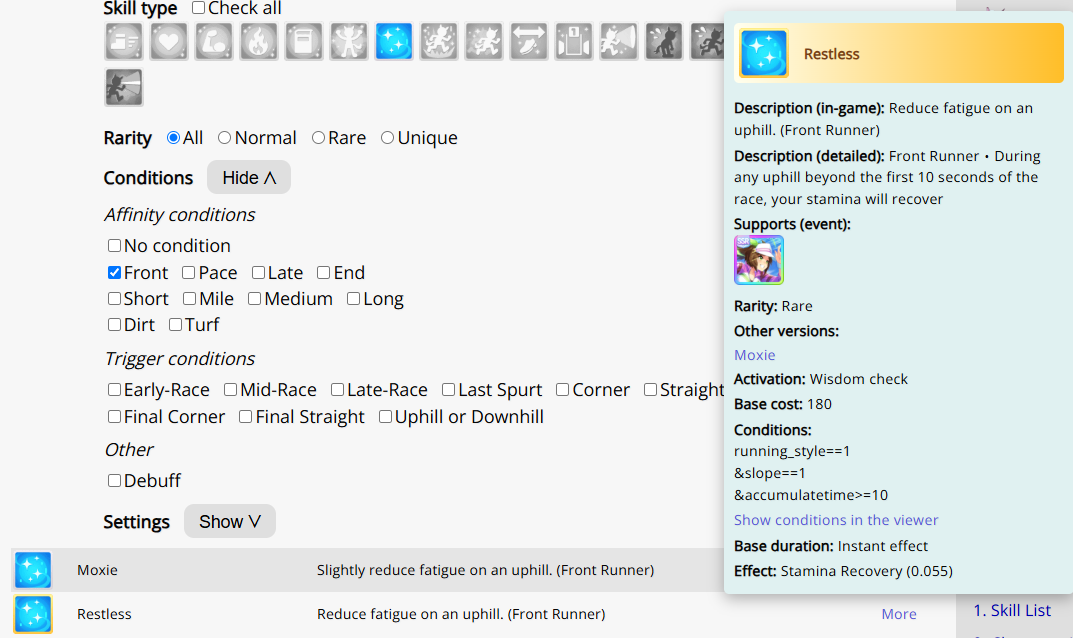This screenshot has width=1073, height=638.
Task: Click the Restless icon in popup header
Action: (x=764, y=53)
